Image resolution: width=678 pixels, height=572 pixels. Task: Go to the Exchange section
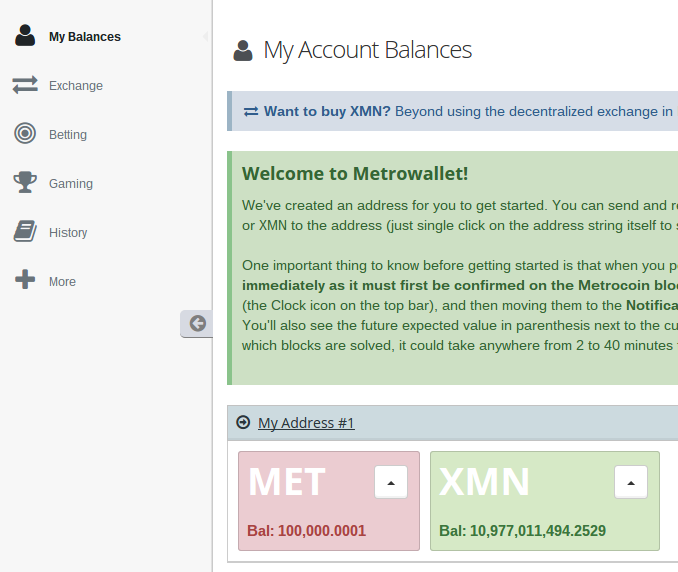pyautogui.click(x=76, y=86)
